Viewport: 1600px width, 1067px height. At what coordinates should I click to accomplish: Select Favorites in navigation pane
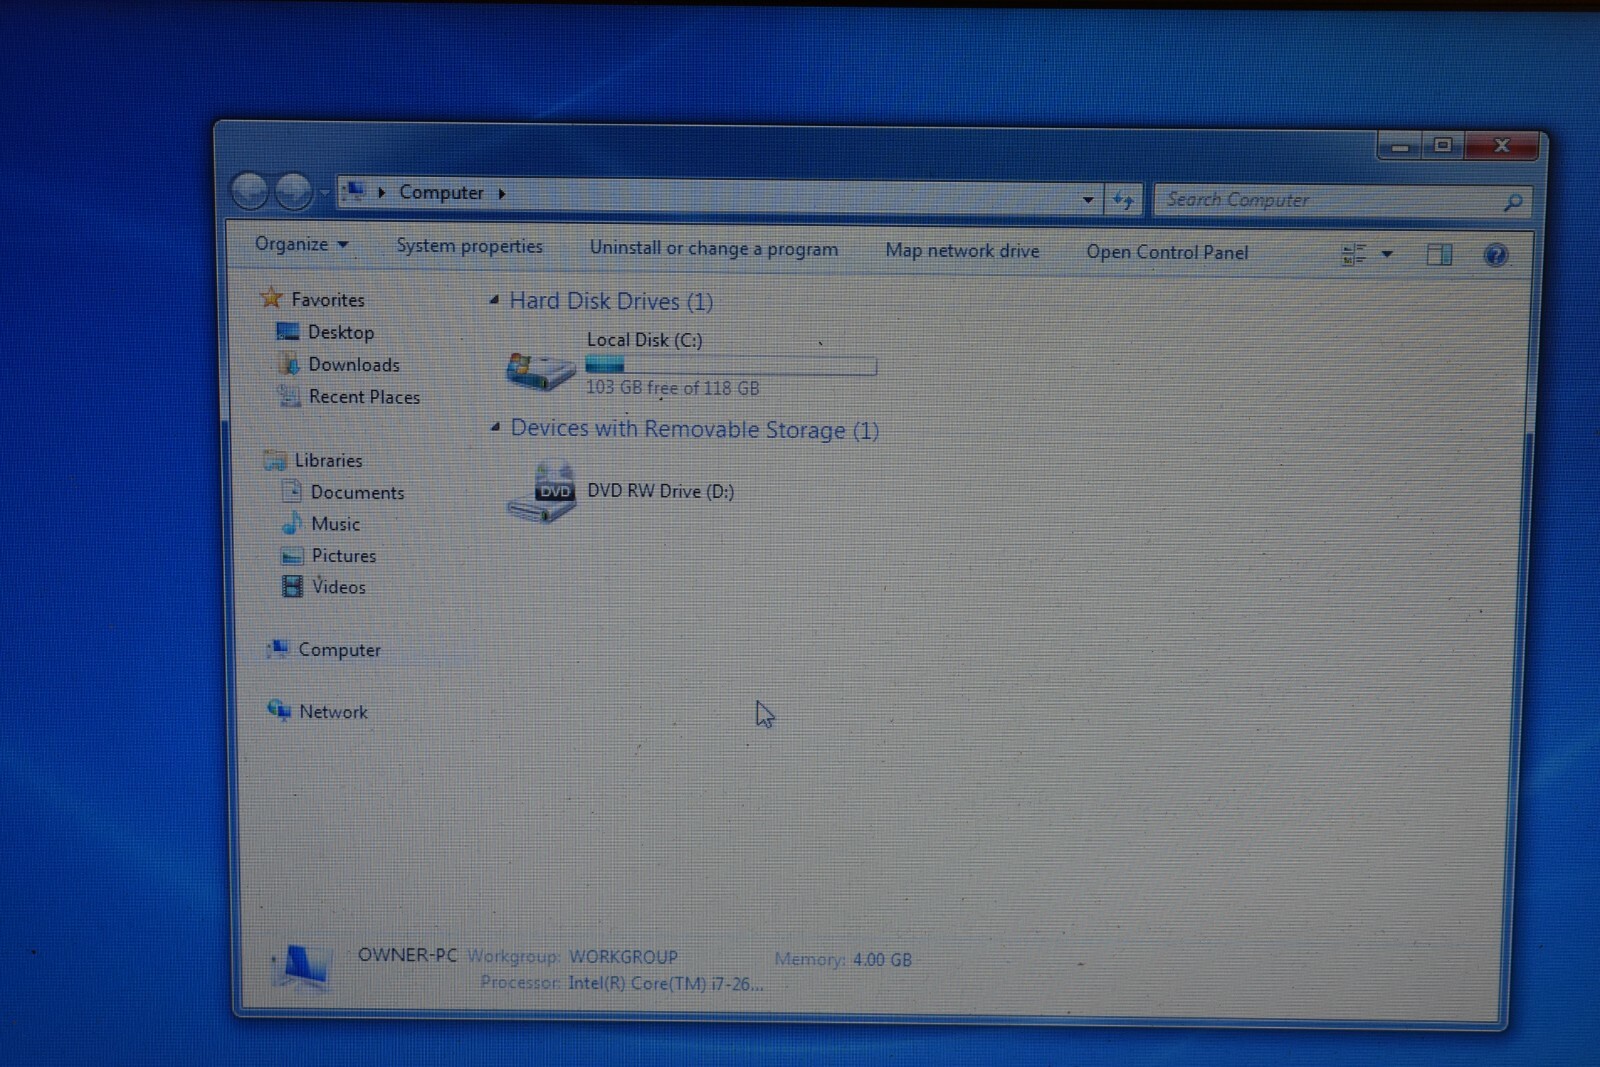point(328,300)
